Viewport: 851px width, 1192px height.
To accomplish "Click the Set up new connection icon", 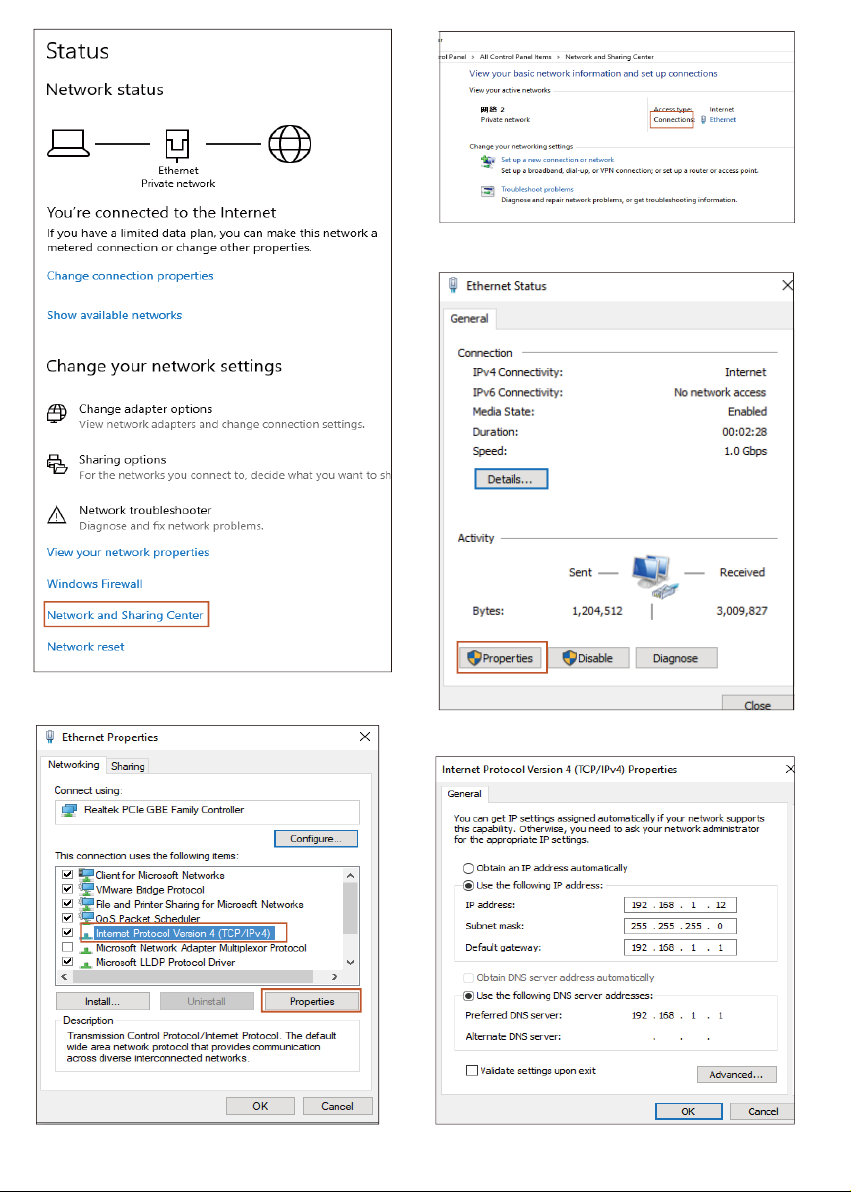I will (487, 161).
